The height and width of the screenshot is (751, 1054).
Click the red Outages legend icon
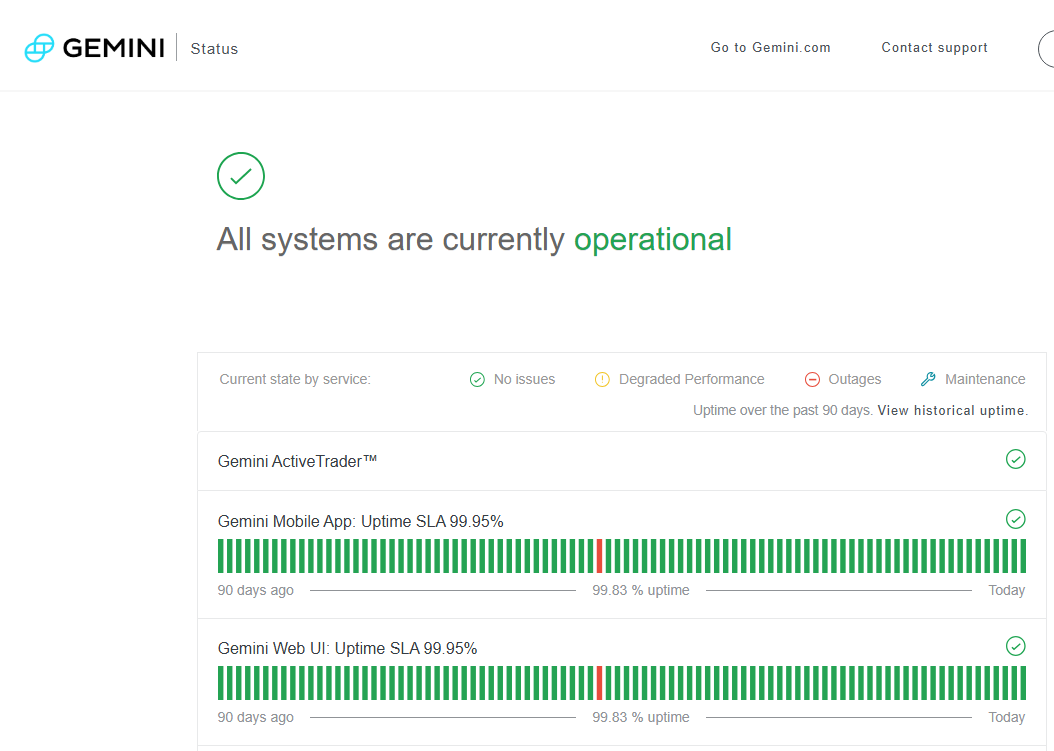812,379
